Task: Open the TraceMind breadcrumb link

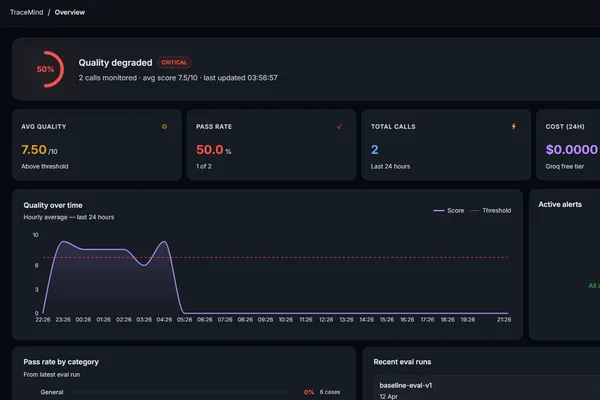Action: point(26,12)
